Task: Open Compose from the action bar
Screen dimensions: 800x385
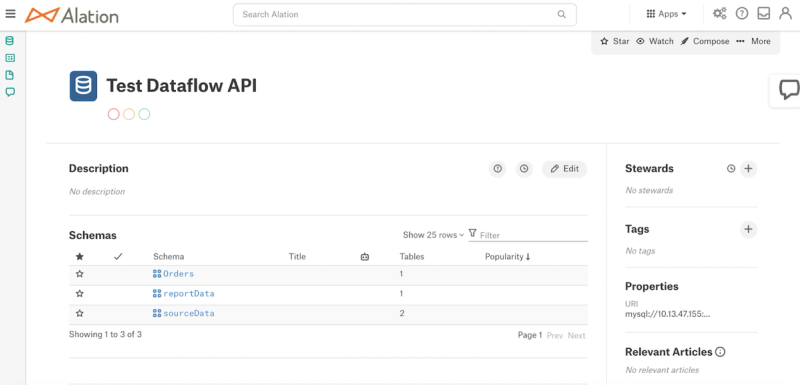Action: 705,41
